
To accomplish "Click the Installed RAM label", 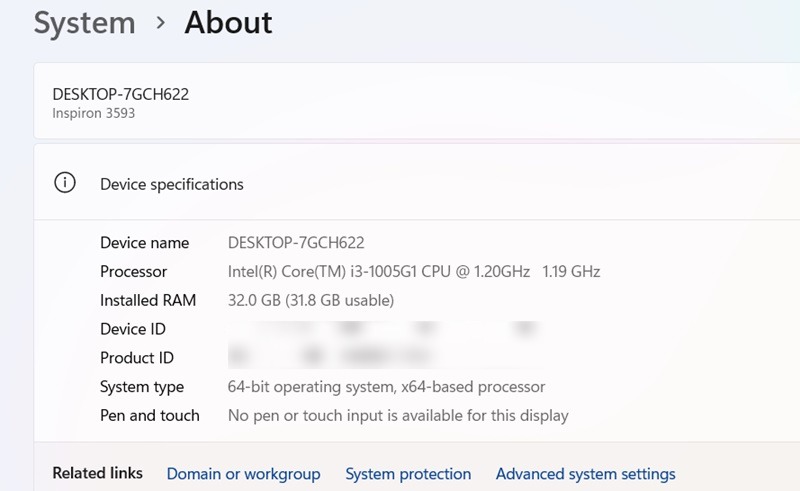I will [148, 300].
